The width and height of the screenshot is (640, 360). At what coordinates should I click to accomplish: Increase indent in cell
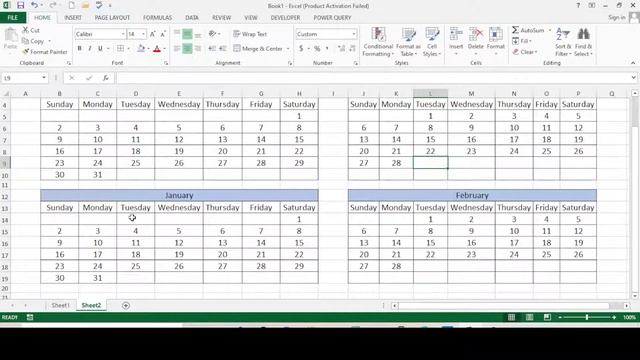[222, 49]
